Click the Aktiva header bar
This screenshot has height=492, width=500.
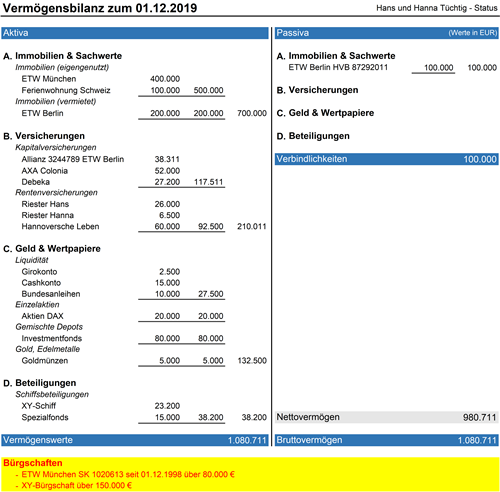click(135, 33)
